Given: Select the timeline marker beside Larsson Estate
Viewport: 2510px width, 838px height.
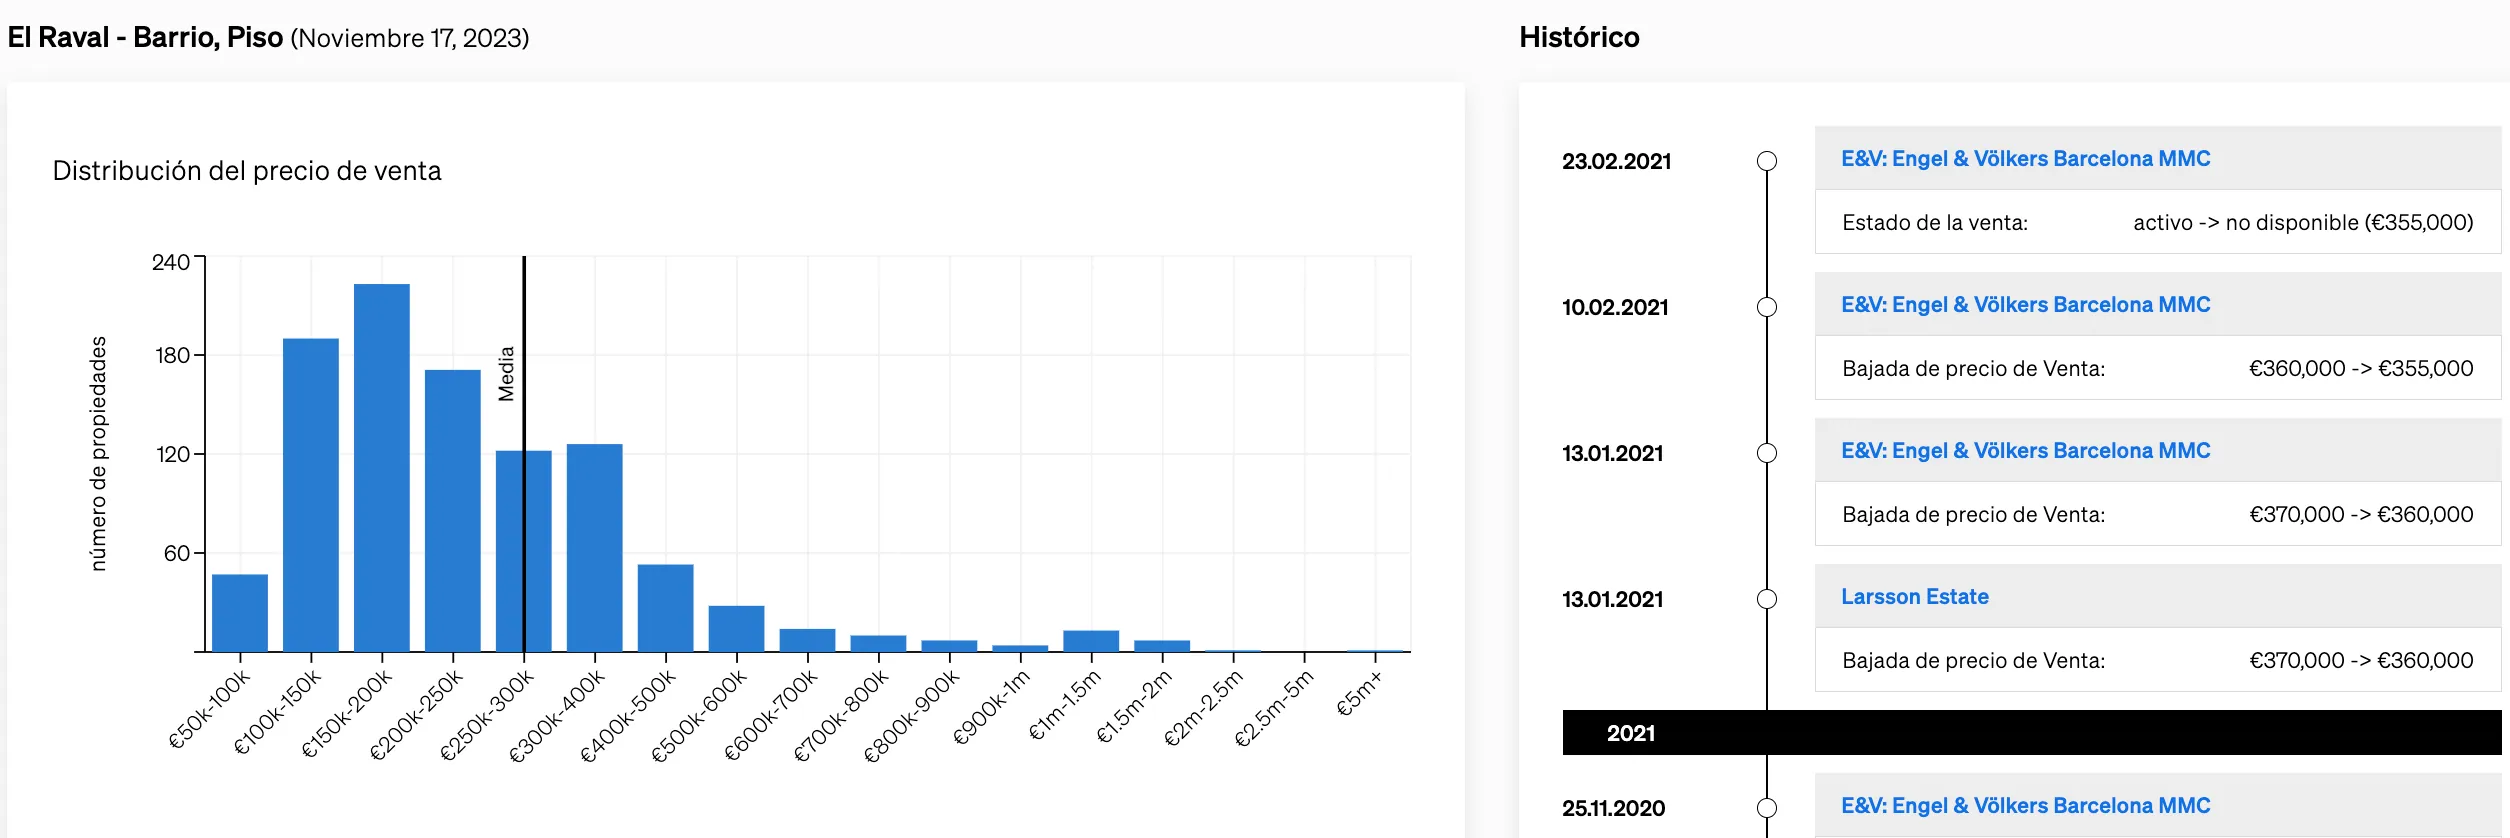Looking at the screenshot, I should pyautogui.click(x=1767, y=599).
